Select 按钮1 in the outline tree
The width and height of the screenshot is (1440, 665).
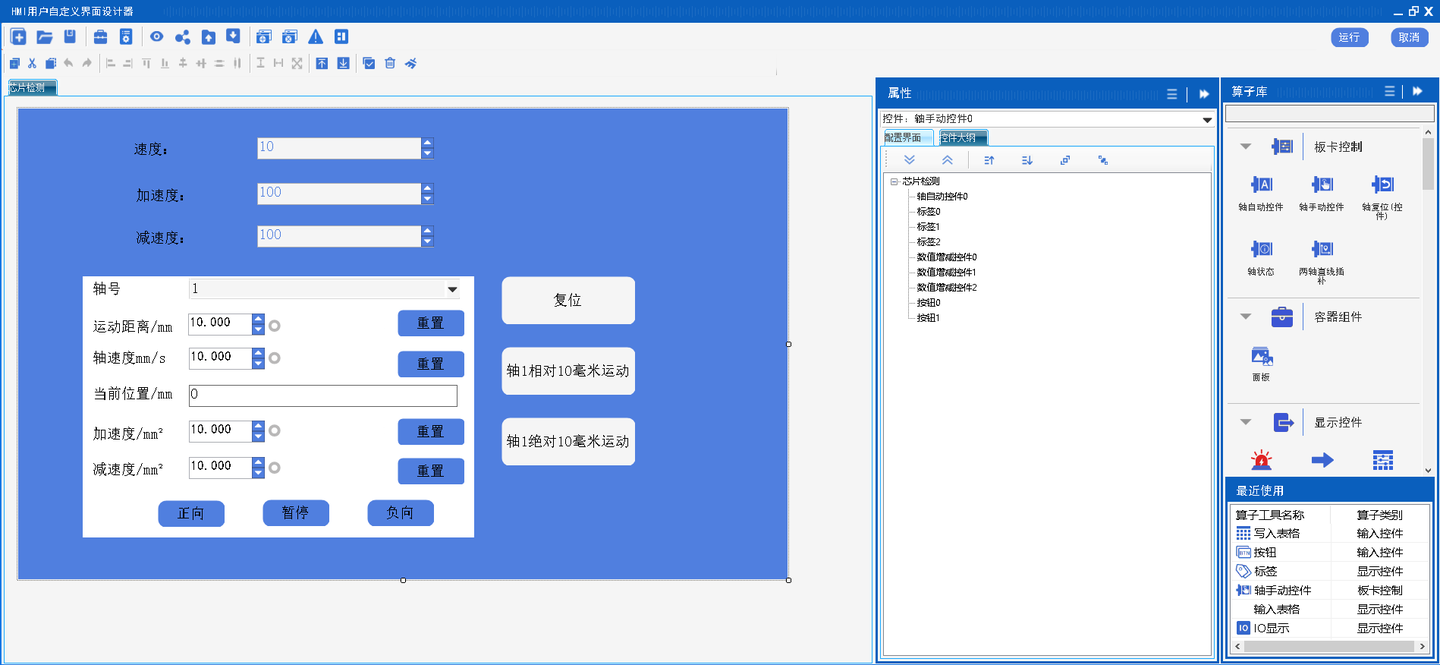(928, 318)
